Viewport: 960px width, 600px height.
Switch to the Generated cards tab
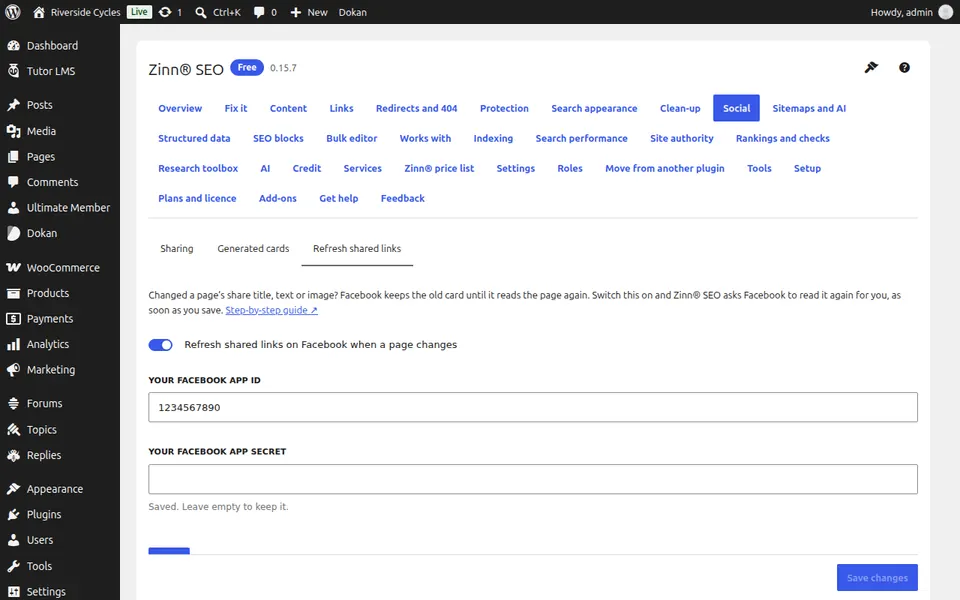[253, 249]
